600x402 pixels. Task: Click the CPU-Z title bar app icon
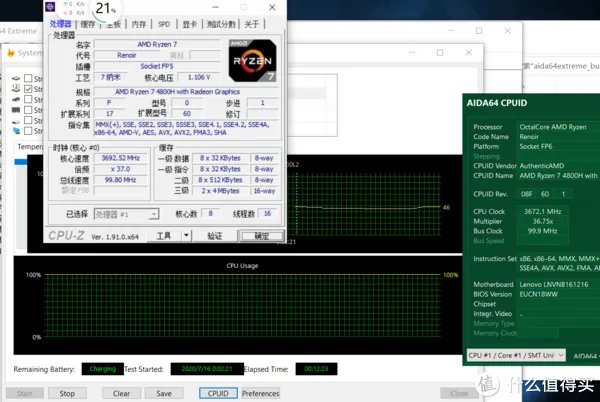click(52, 8)
